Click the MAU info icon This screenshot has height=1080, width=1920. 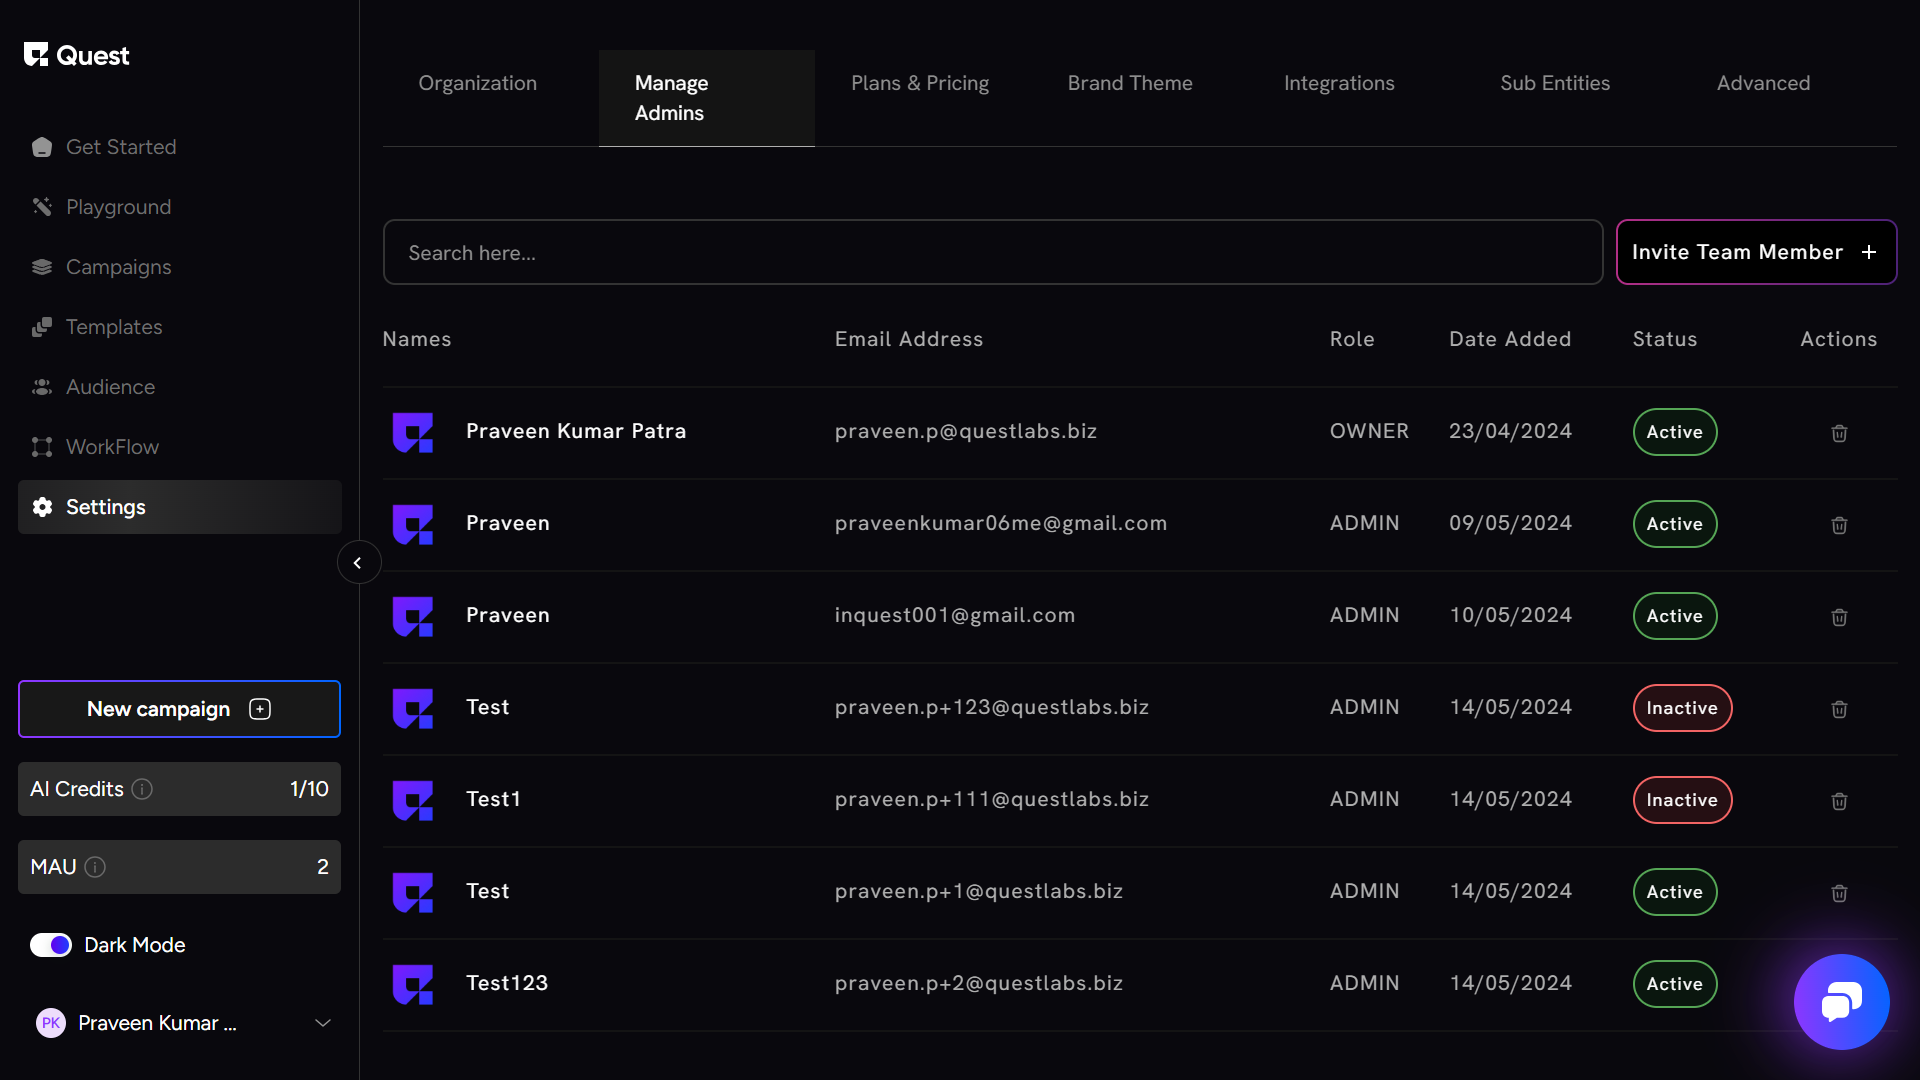point(95,867)
